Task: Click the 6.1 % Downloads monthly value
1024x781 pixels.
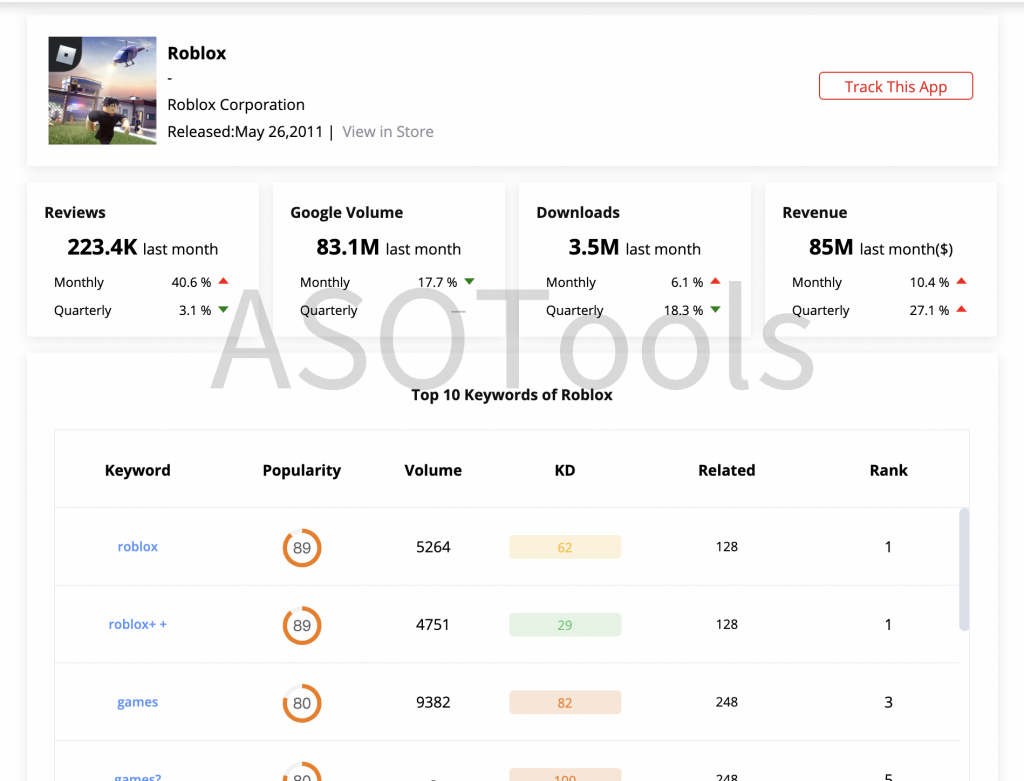Action: pos(687,282)
